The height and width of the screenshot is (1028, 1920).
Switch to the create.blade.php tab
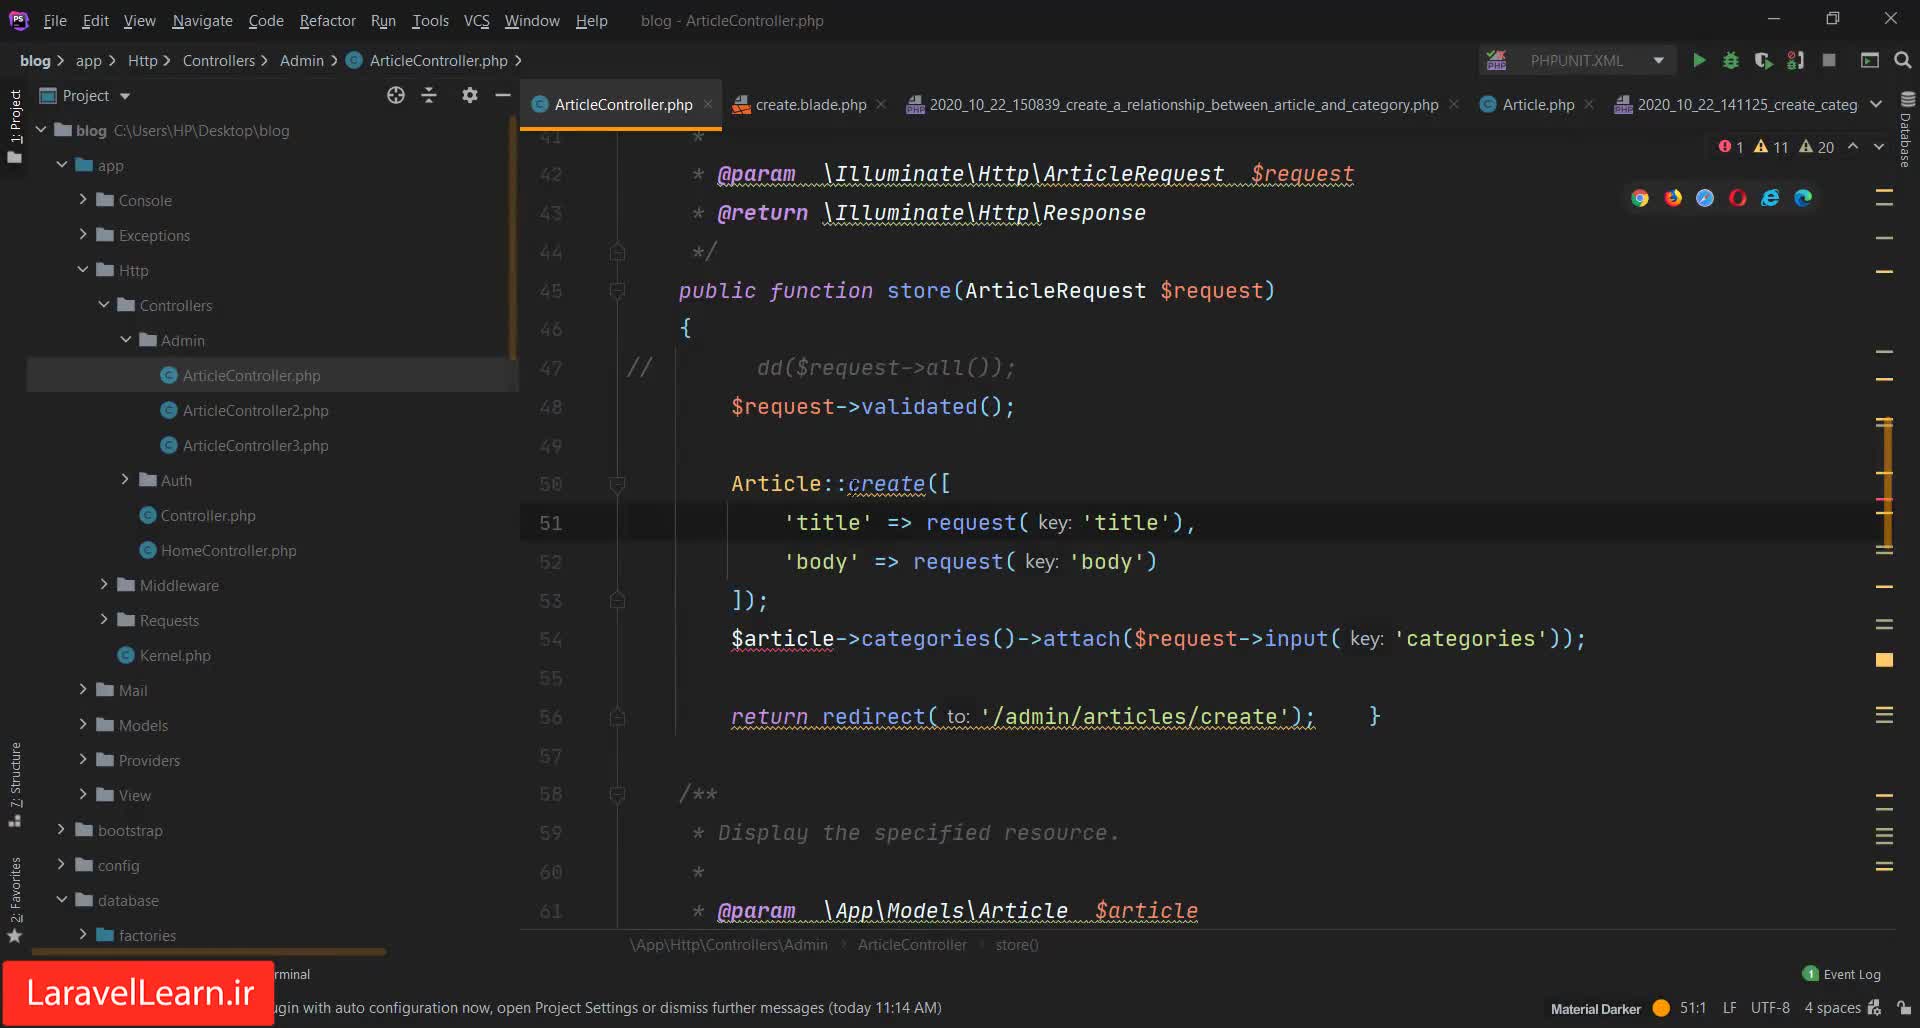pyautogui.click(x=810, y=105)
